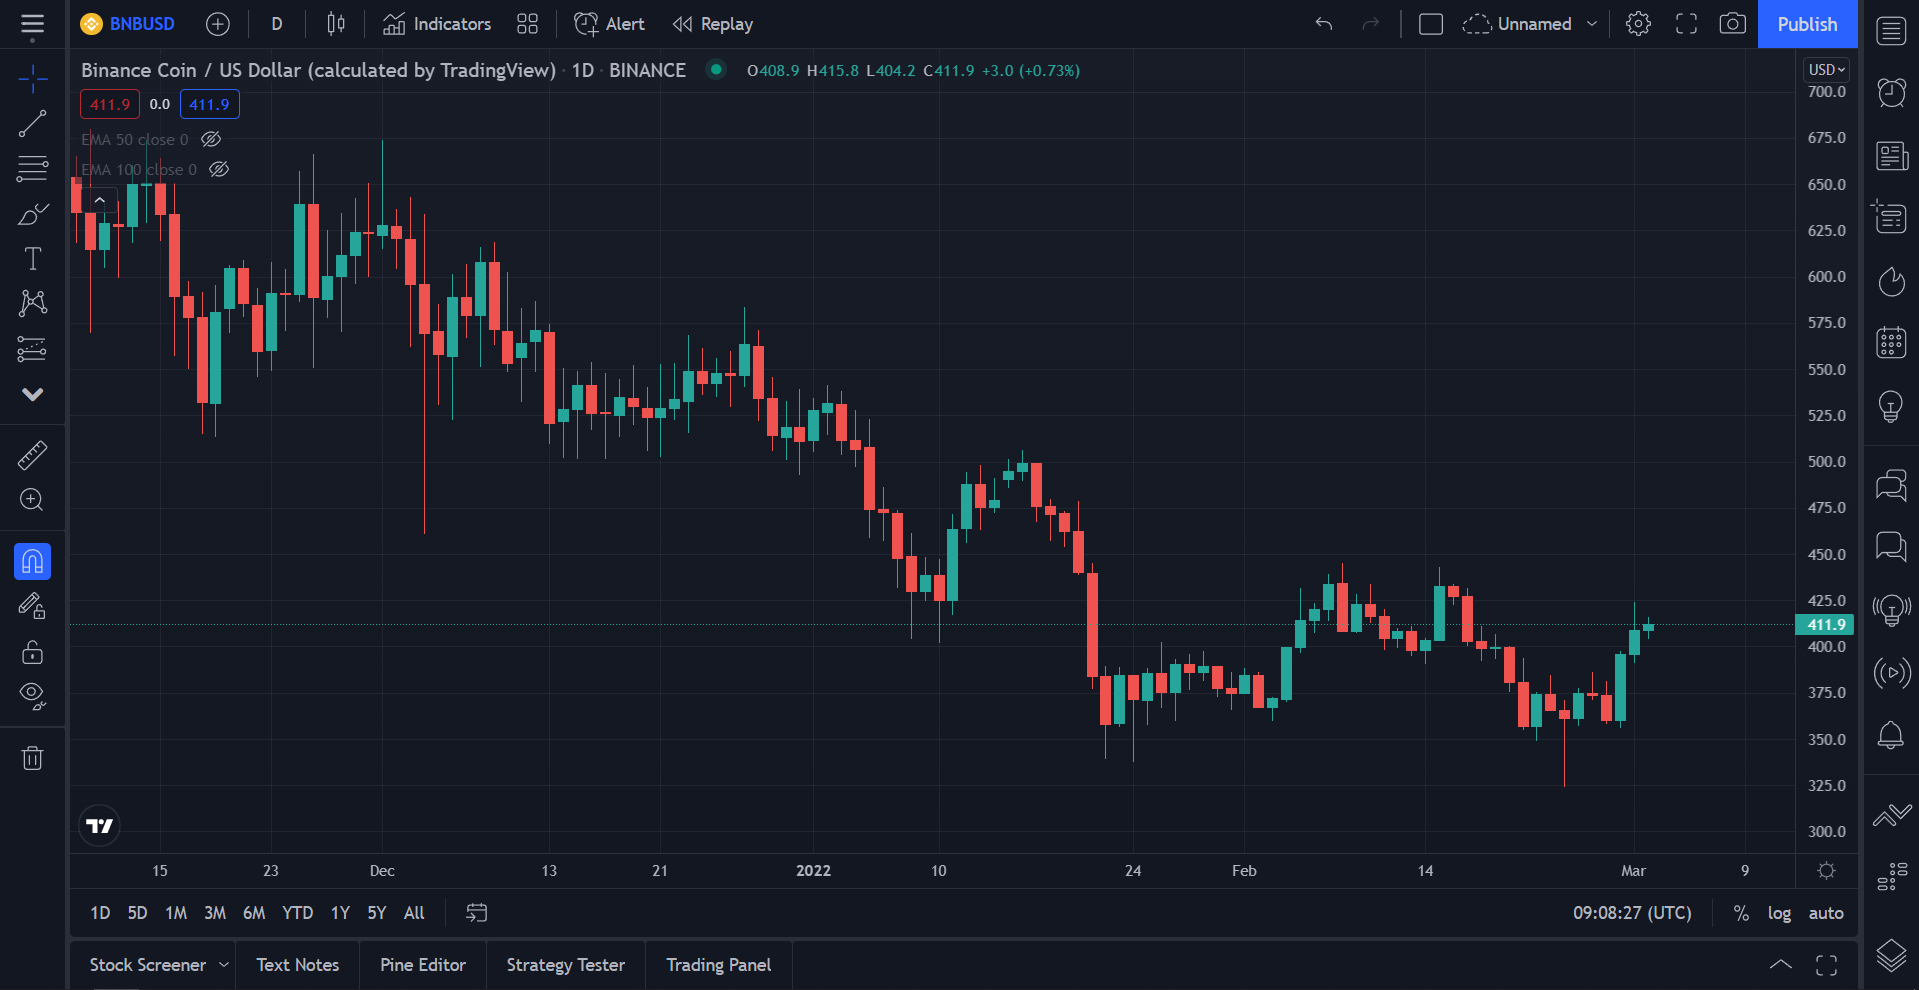Open the News panel
Image resolution: width=1919 pixels, height=990 pixels.
tap(1891, 155)
